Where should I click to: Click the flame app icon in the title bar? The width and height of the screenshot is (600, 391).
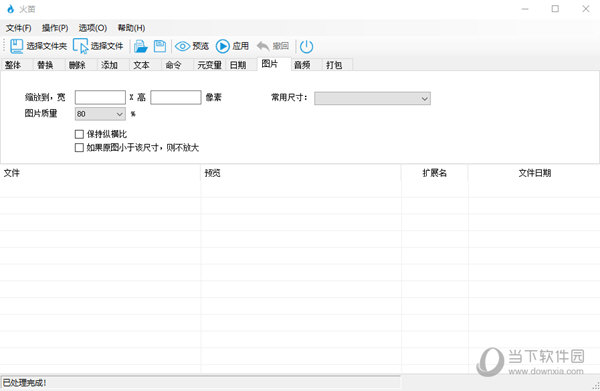pyautogui.click(x=10, y=9)
